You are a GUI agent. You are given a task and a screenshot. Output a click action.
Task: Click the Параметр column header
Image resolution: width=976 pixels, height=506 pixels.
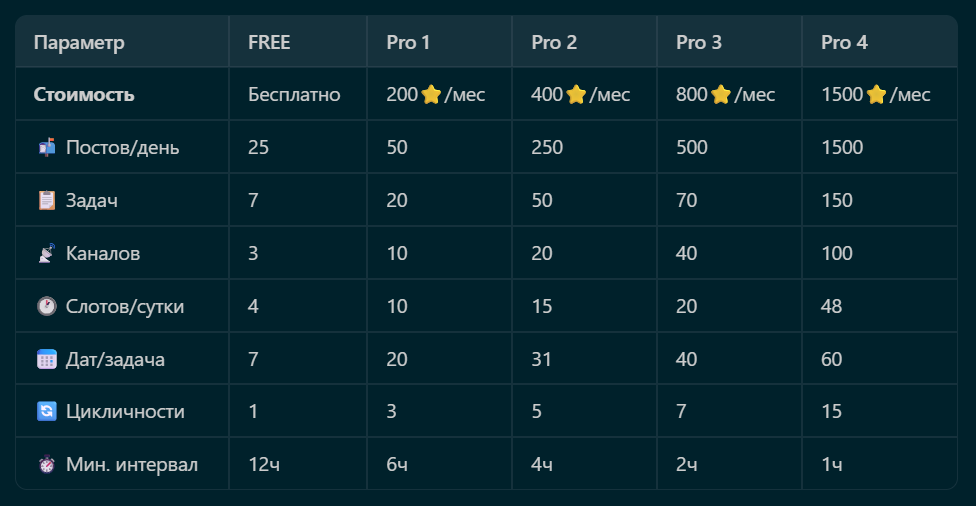79,43
